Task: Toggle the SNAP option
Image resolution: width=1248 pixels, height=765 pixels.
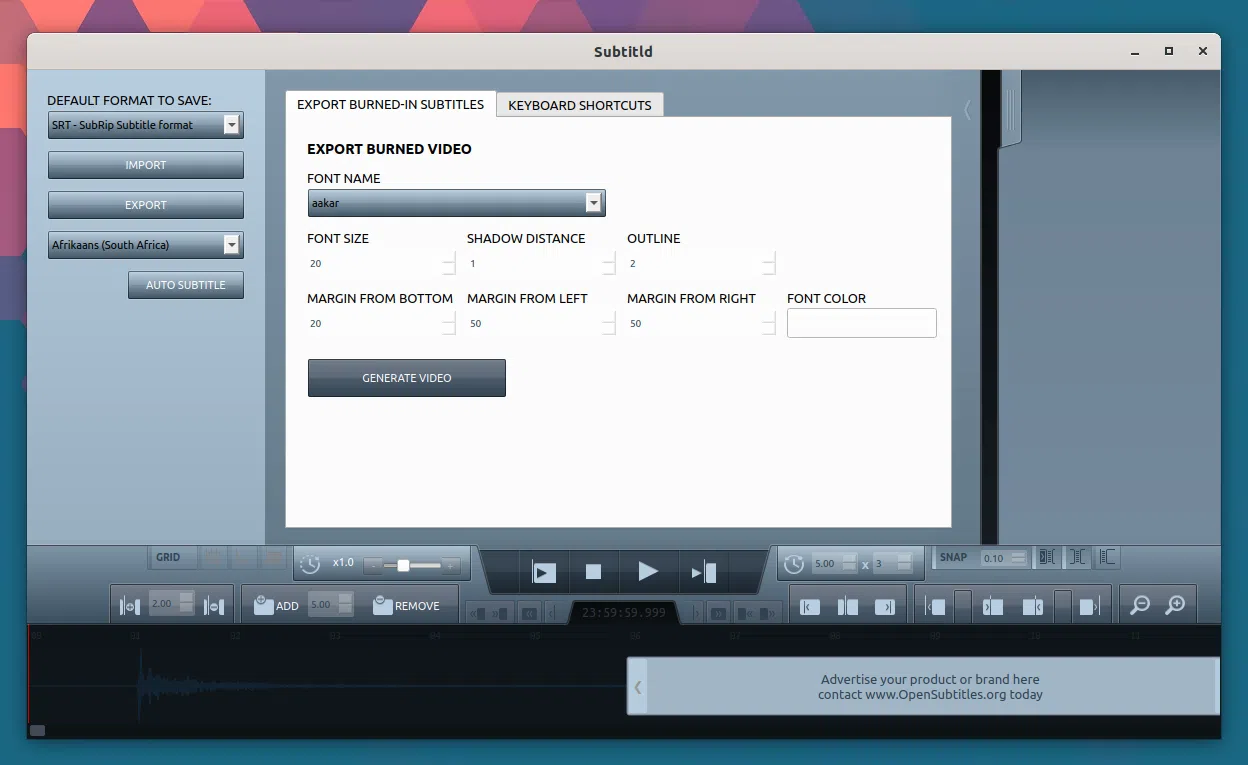Action: (953, 557)
